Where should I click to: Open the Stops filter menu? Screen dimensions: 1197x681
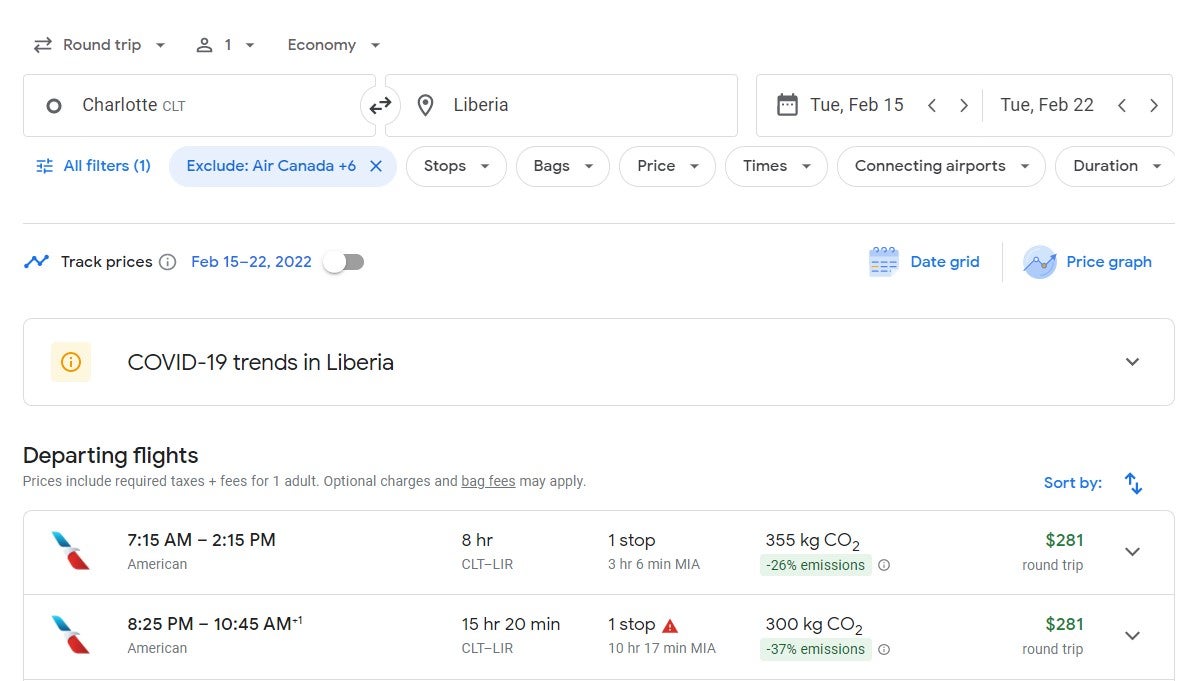click(x=456, y=166)
